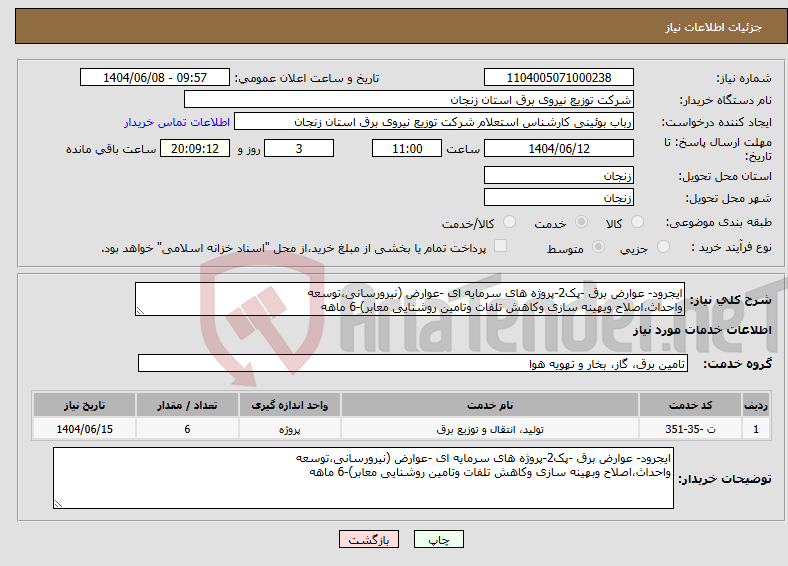The width and height of the screenshot is (788, 566).
Task: Click the اطلاعات خدمات مورد نیاز heading
Action: click(x=702, y=330)
